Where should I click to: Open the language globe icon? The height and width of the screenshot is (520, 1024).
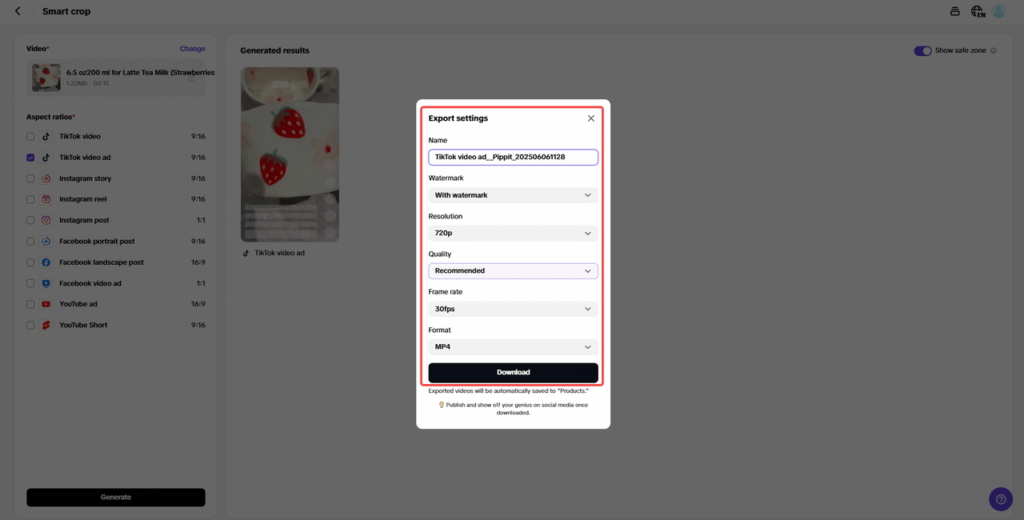(x=977, y=11)
